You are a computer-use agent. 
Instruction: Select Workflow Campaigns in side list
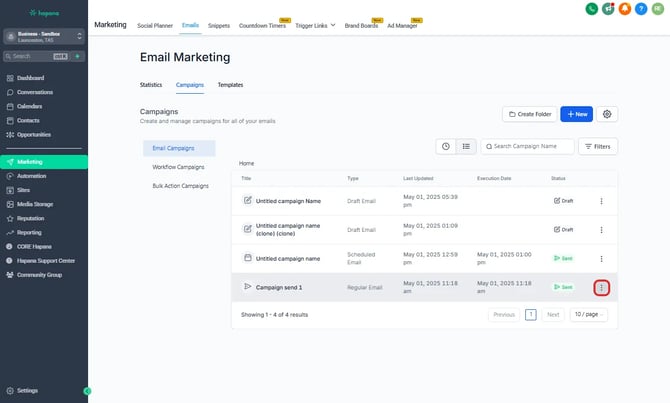178,167
